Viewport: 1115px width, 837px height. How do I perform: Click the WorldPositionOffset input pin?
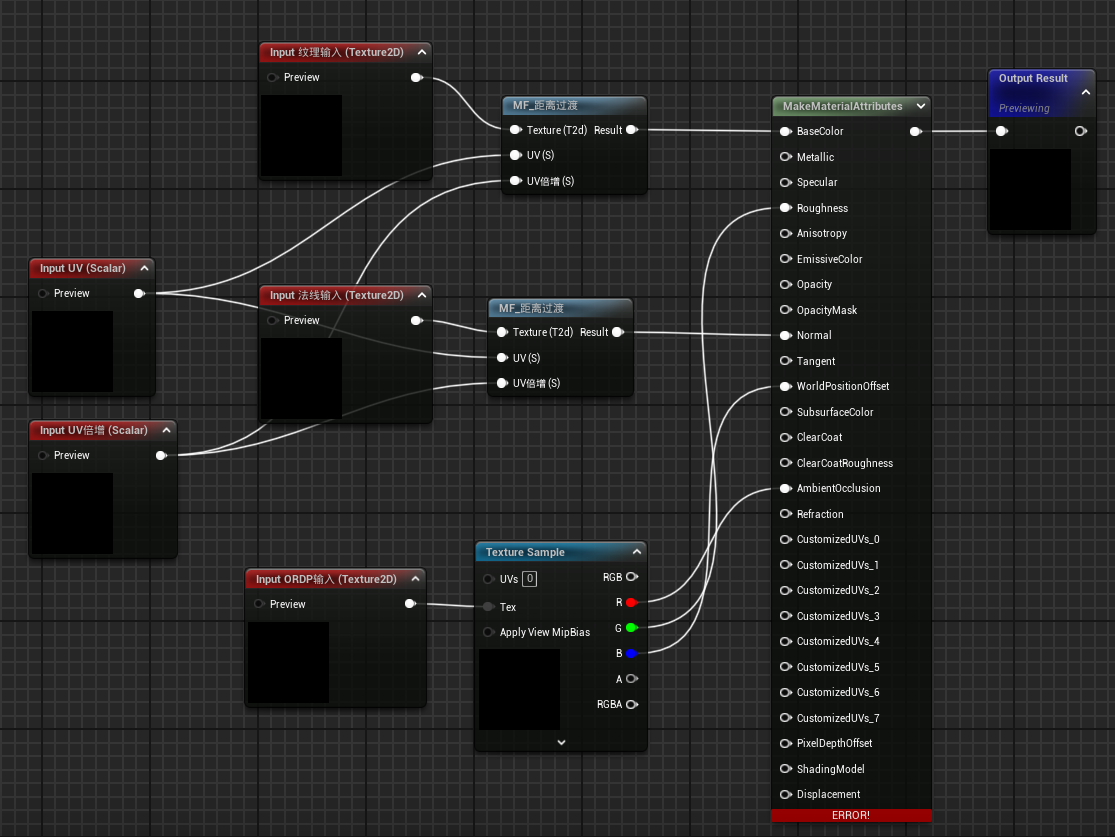pos(786,387)
